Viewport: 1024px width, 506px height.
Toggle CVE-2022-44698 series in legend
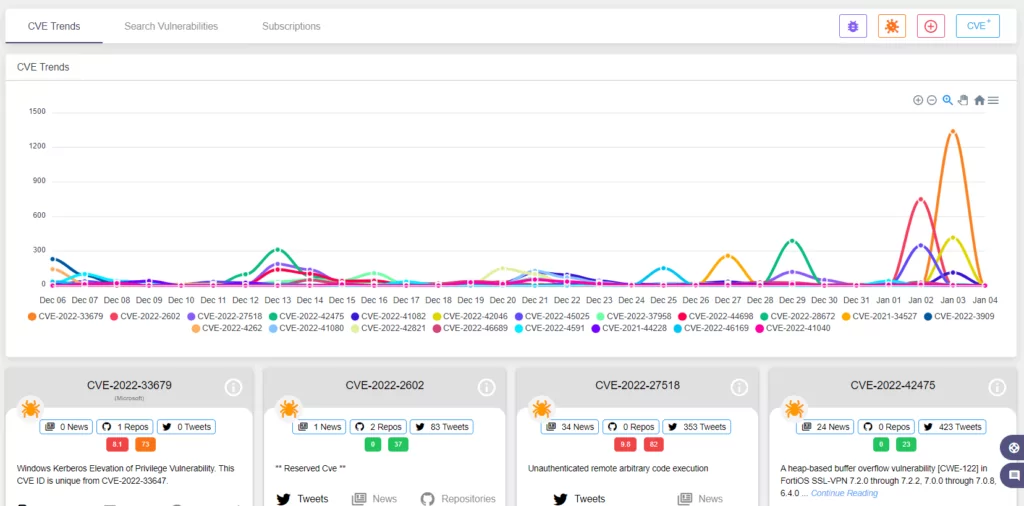716,316
